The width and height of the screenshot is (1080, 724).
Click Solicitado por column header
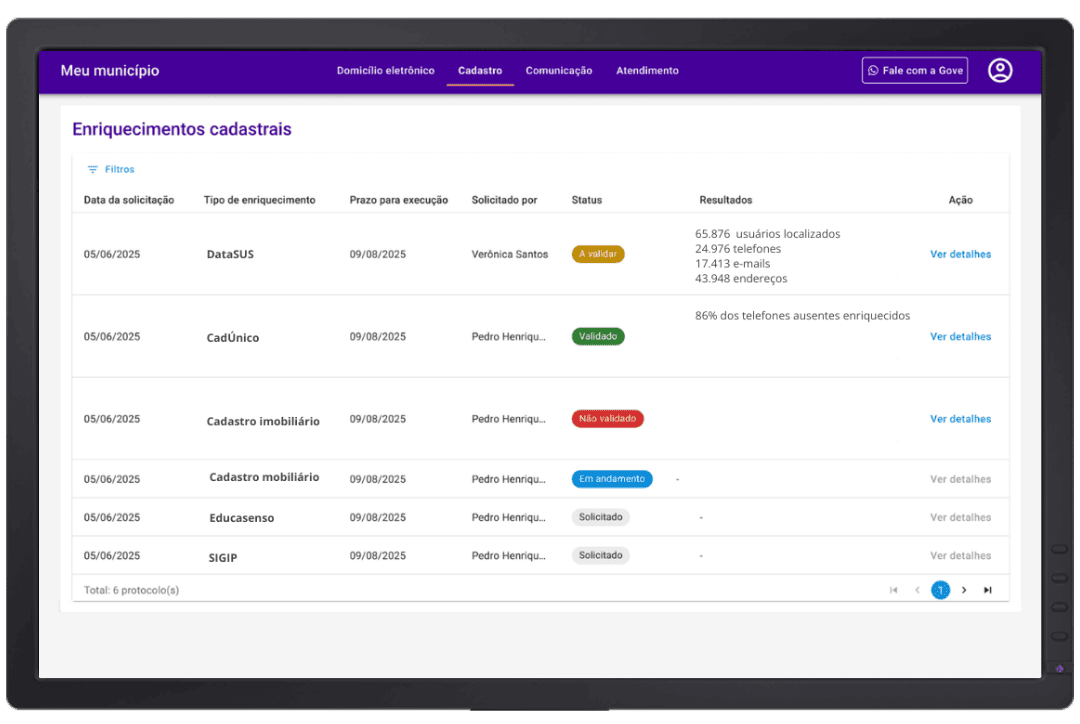click(504, 200)
